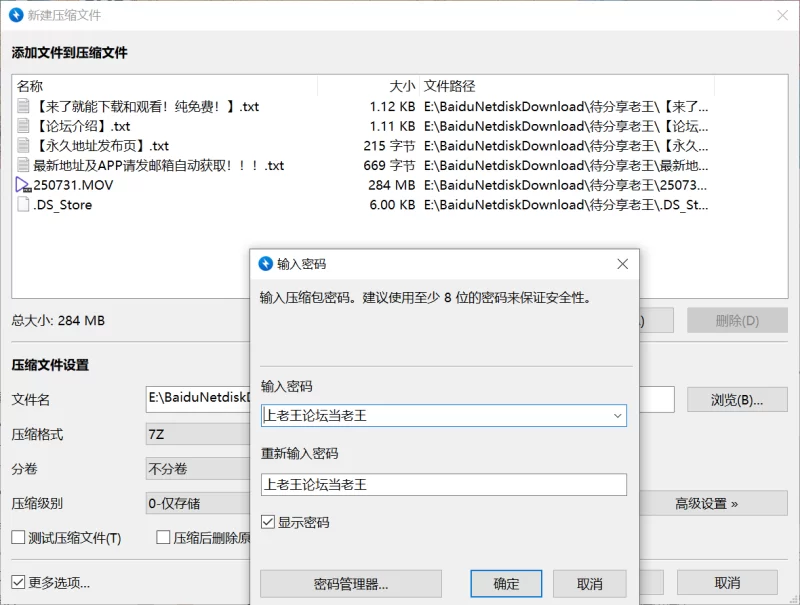The image size is (800, 605).
Task: Sort files by 文件路径 column header
Action: point(450,86)
